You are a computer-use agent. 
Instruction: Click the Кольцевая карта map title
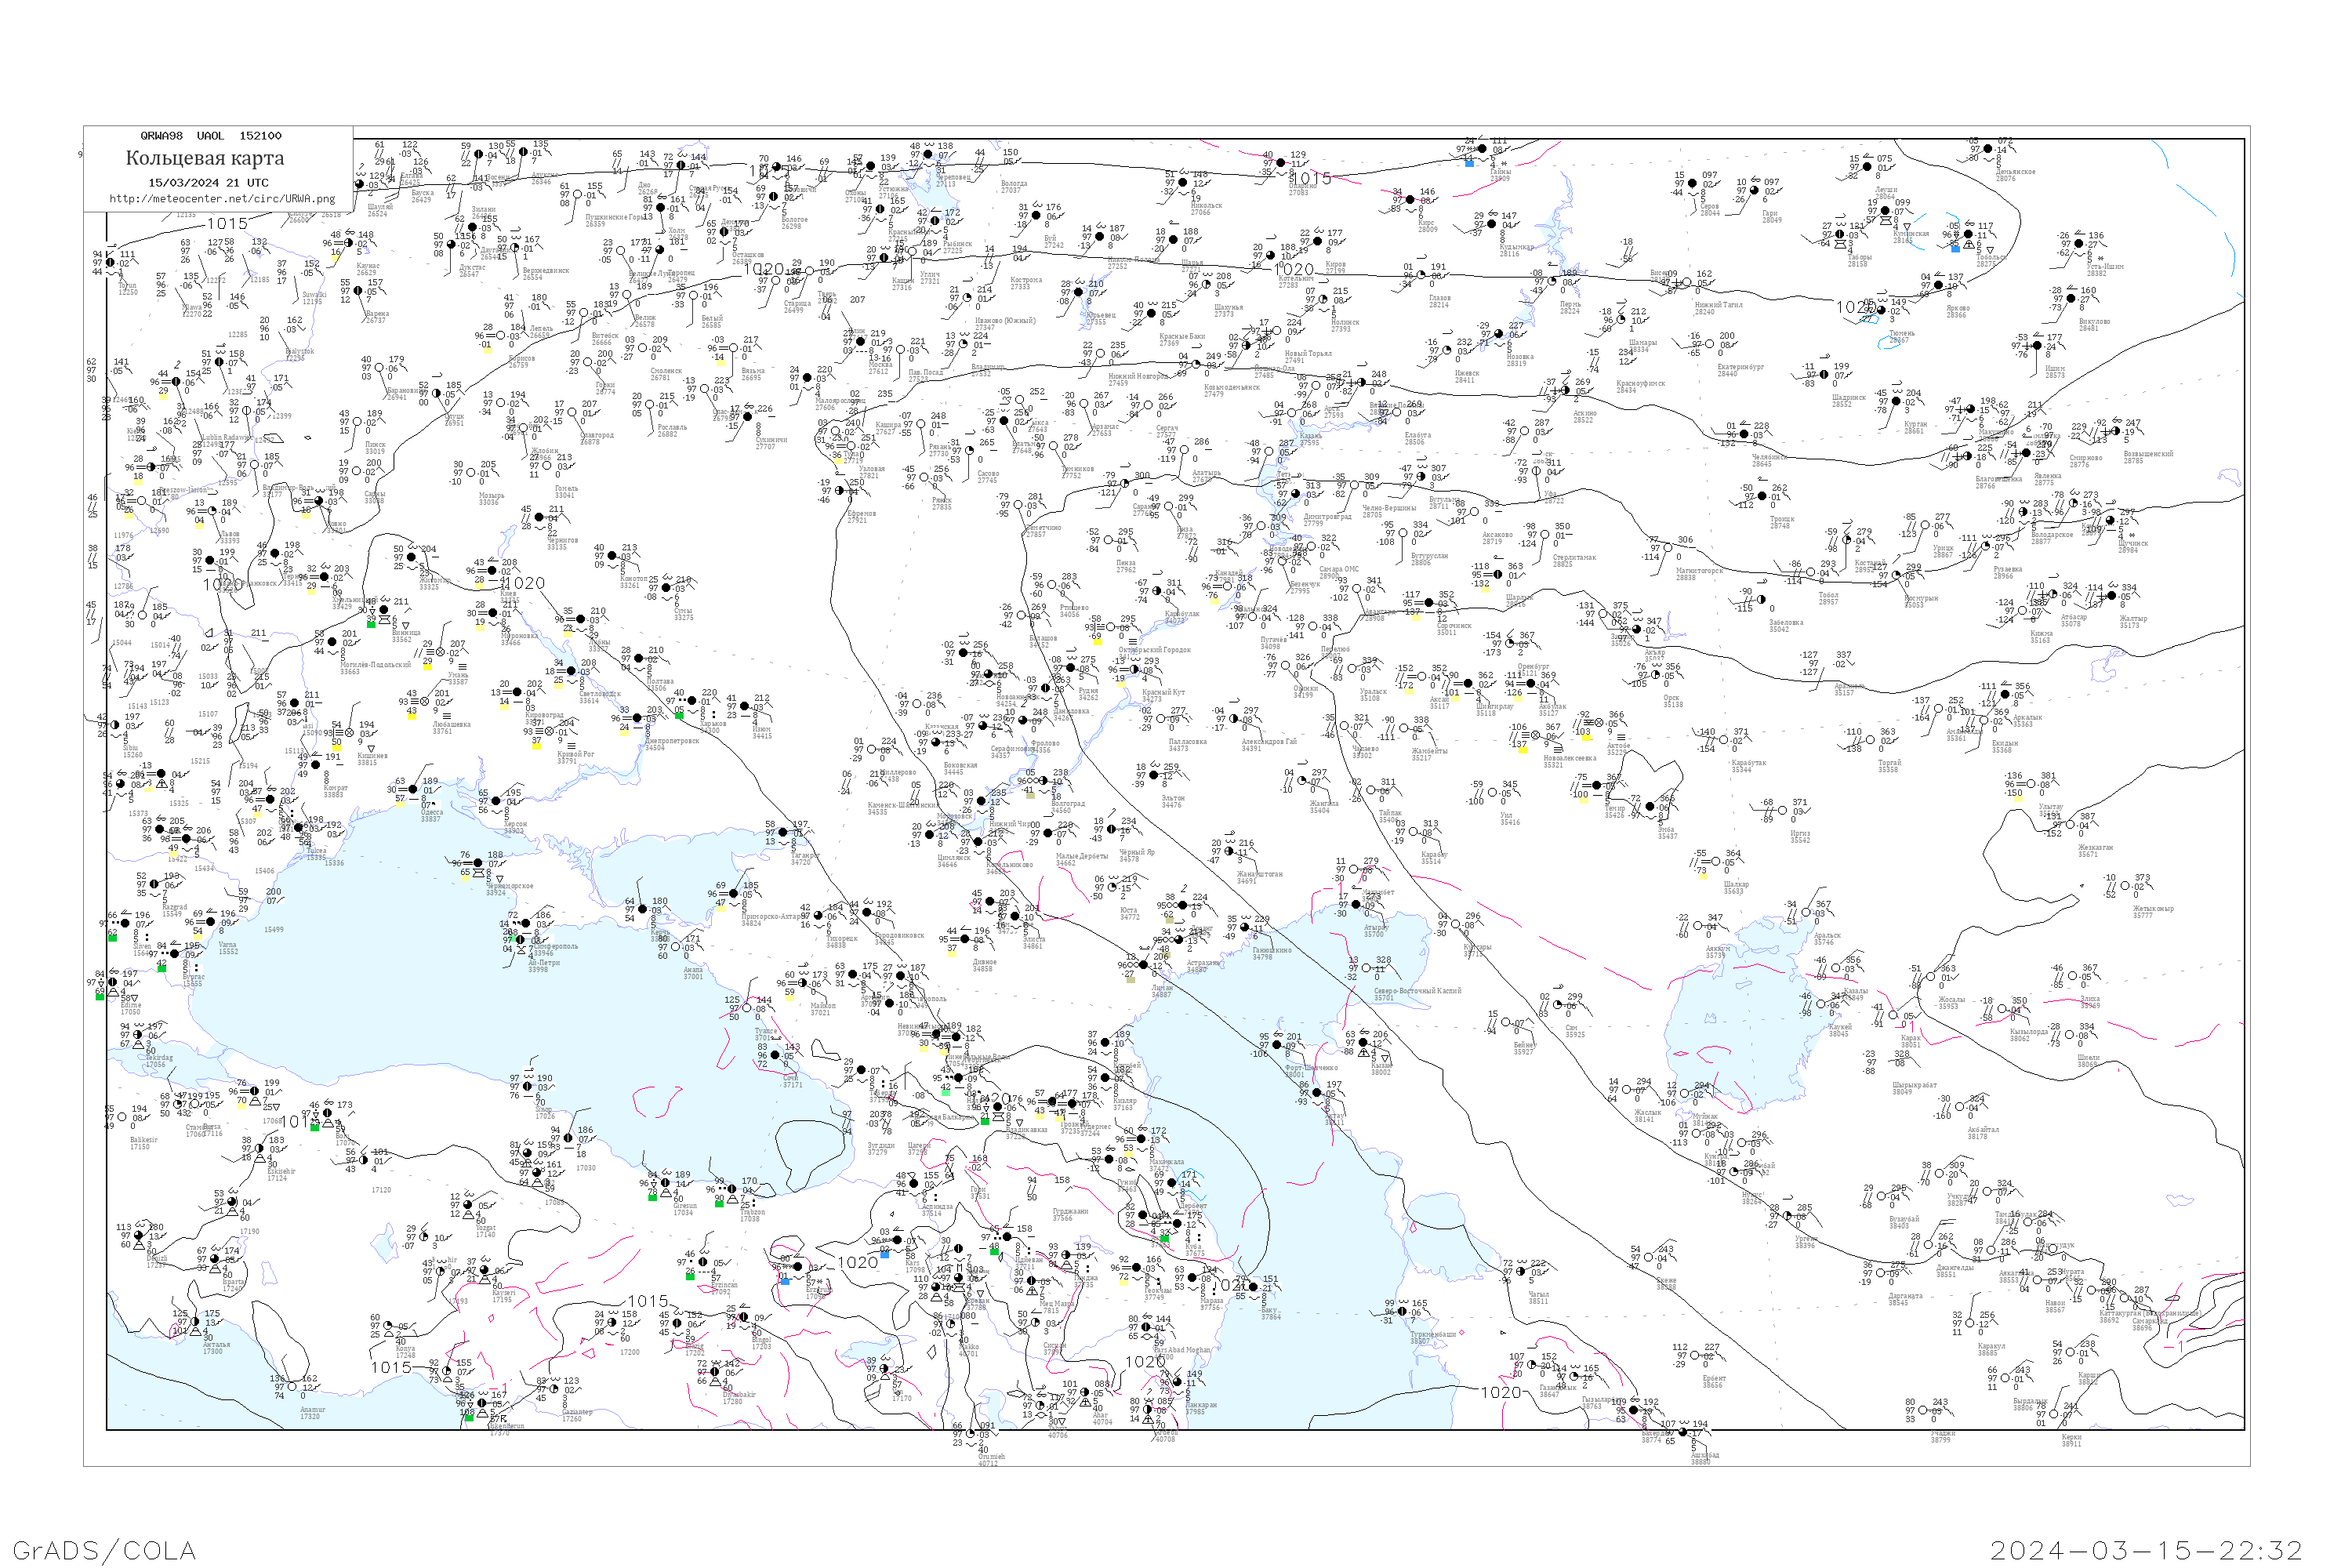click(205, 158)
